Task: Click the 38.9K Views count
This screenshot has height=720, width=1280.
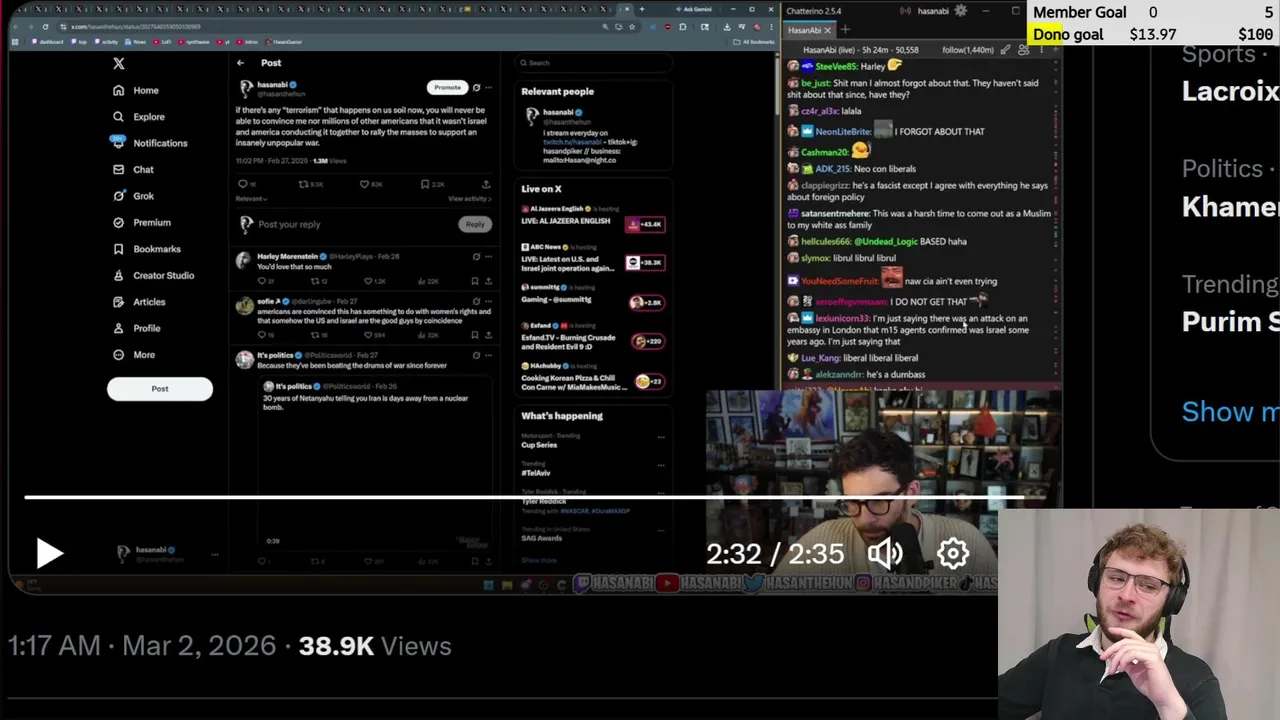Action: click(x=374, y=646)
